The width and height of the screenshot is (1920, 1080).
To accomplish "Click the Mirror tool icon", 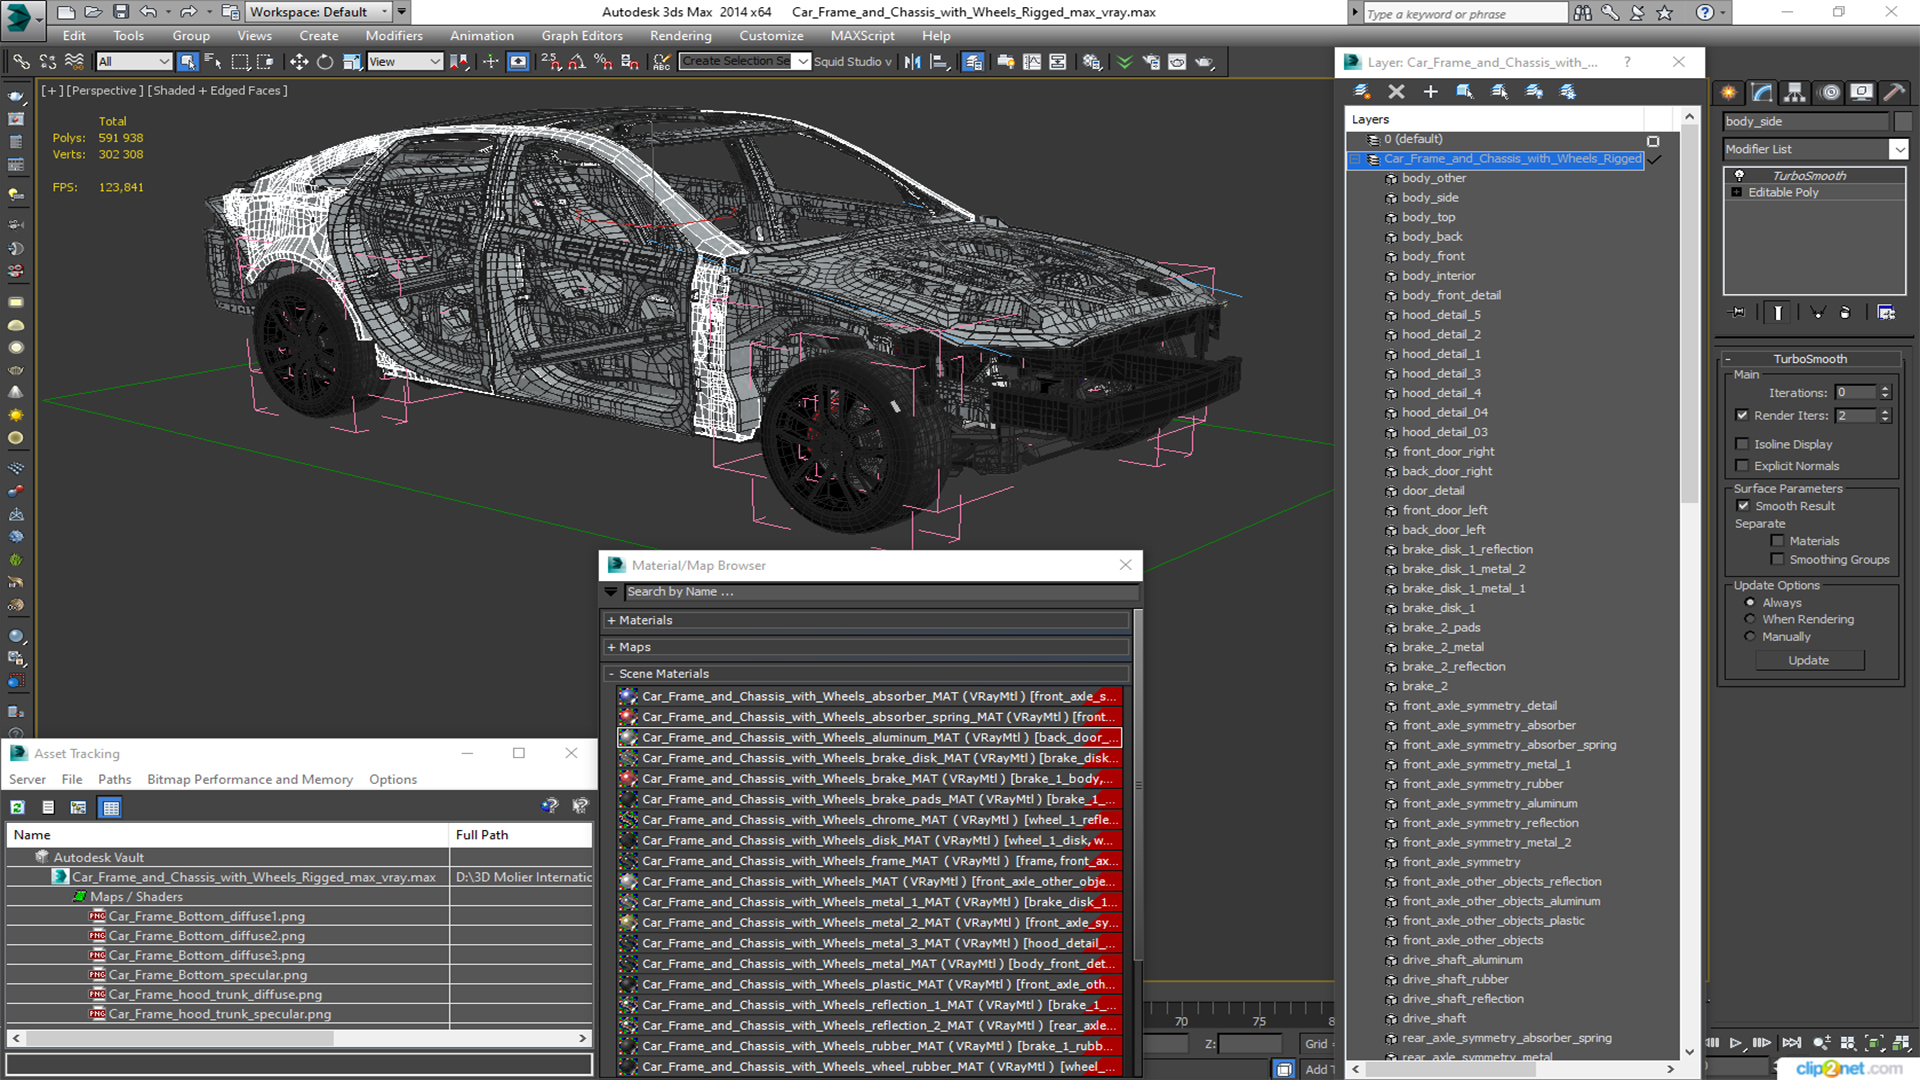I will [x=913, y=62].
